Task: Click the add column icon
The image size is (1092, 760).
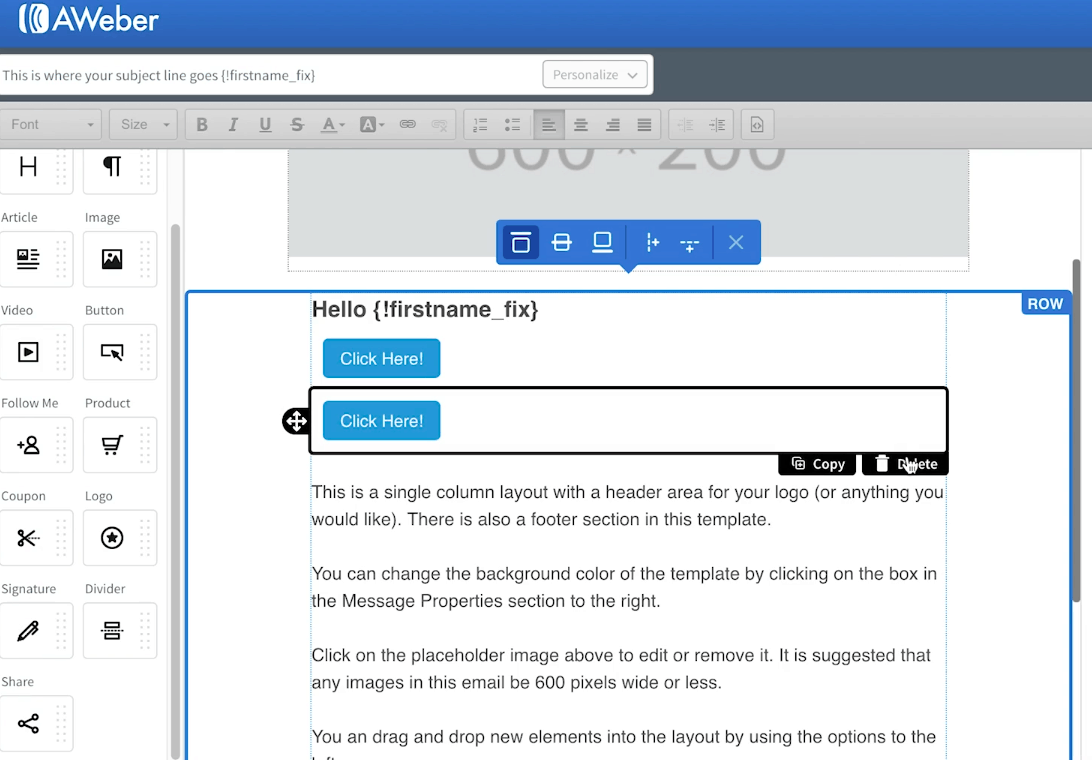Action: click(653, 242)
